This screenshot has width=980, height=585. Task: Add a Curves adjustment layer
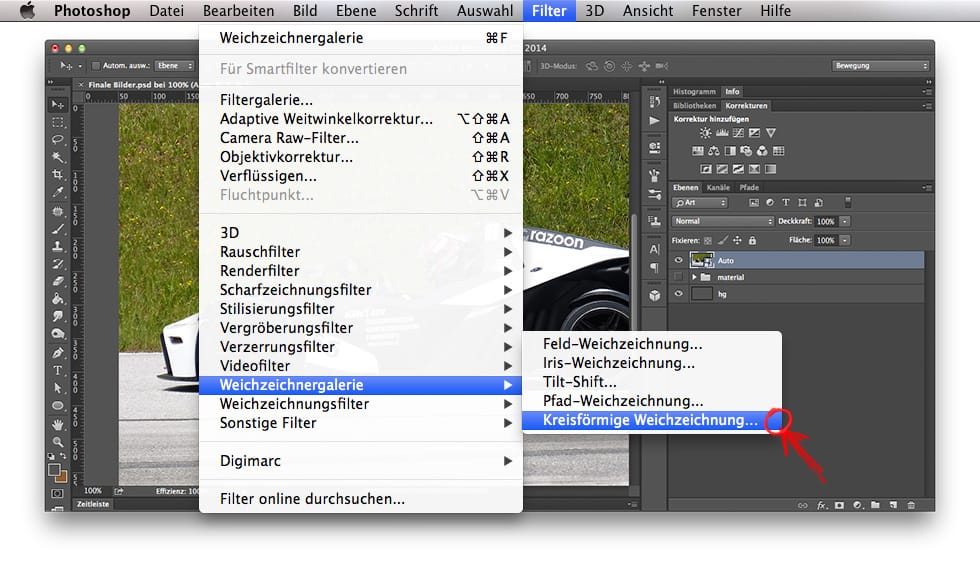pos(738,132)
